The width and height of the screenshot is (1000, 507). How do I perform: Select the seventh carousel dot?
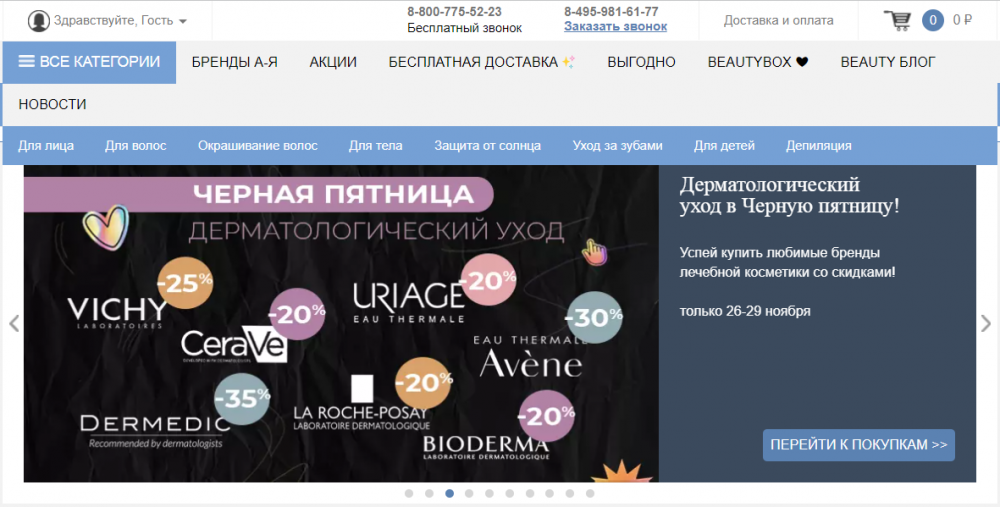point(530,493)
